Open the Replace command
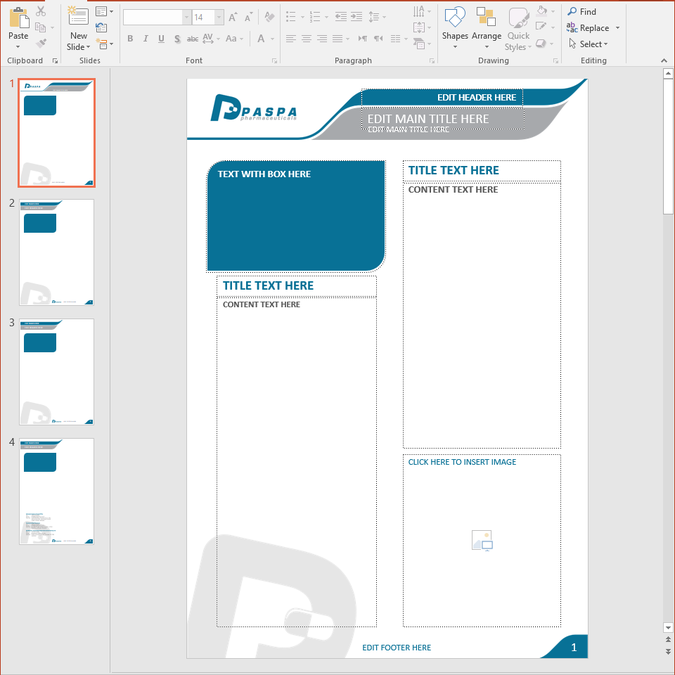 [x=593, y=28]
